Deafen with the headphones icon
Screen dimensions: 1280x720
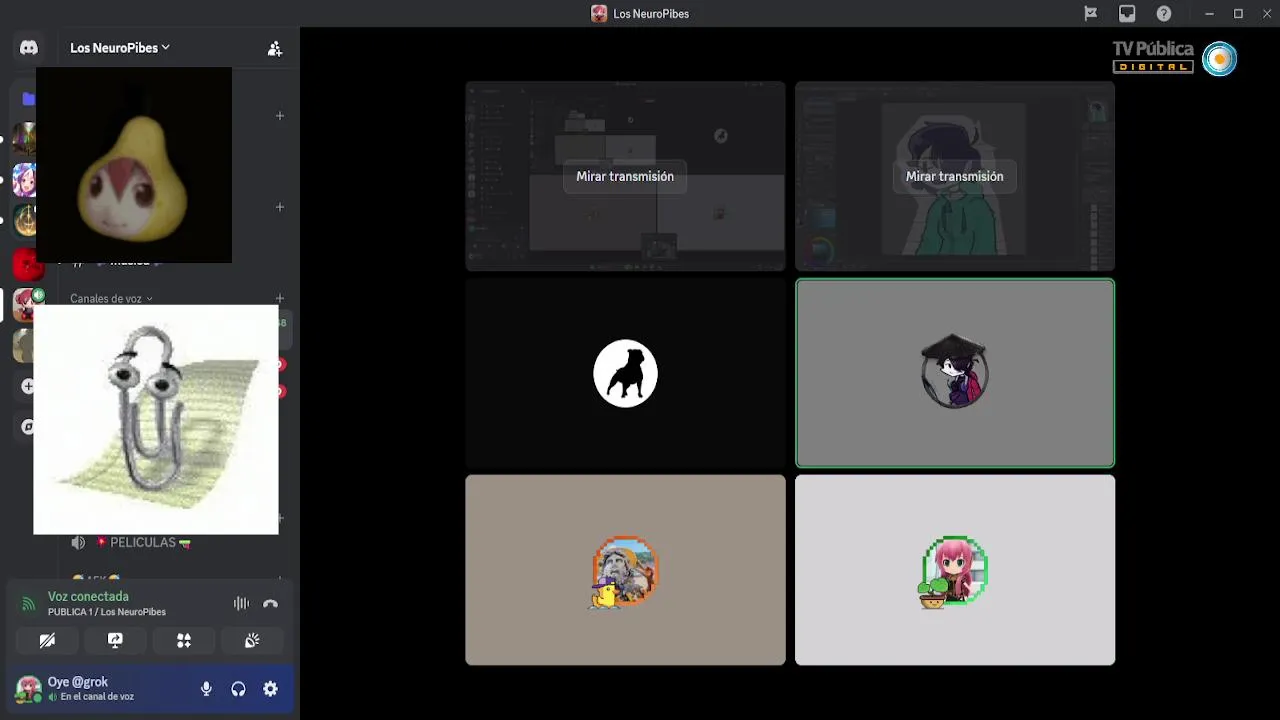(238, 689)
